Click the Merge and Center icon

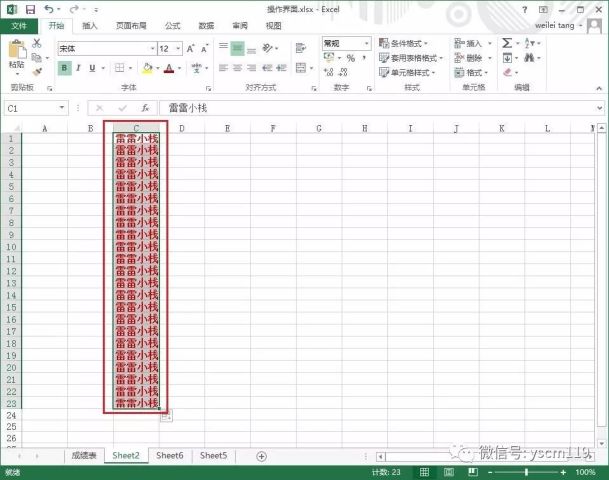tap(301, 68)
